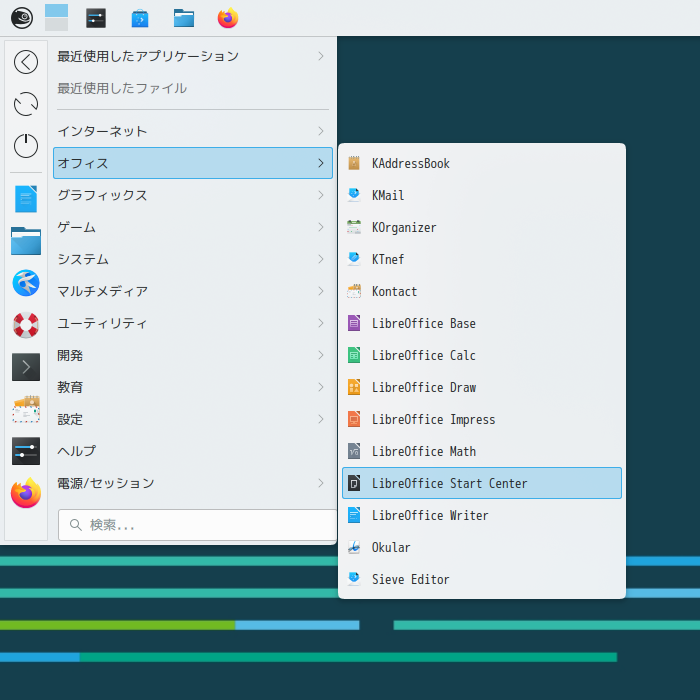
Task: Click the LibreOffice Draw icon
Action: tap(354, 388)
